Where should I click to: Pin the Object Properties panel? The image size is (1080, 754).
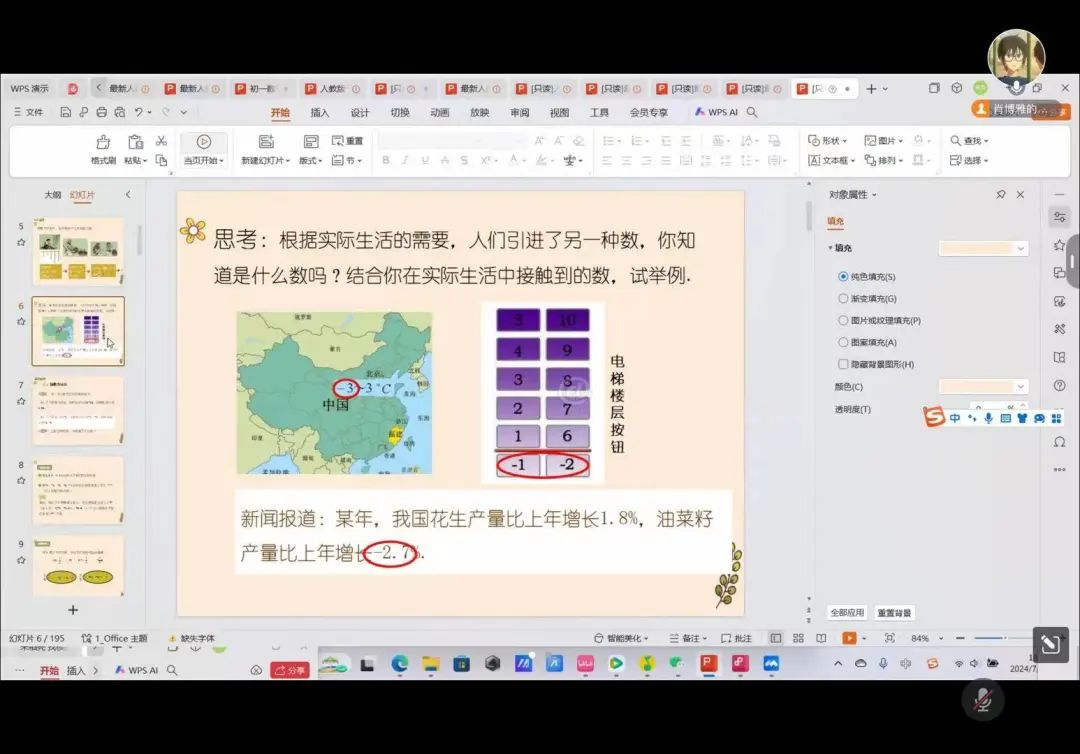[1001, 195]
